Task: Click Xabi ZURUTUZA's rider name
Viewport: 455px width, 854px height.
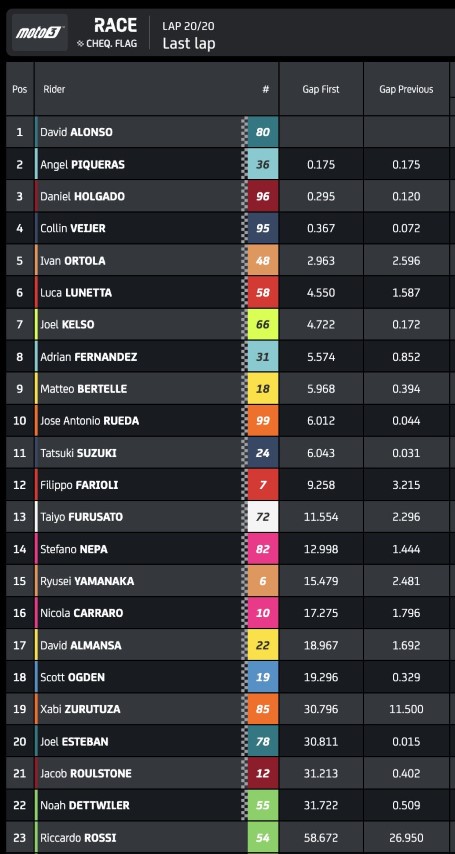Action: pyautogui.click(x=80, y=709)
